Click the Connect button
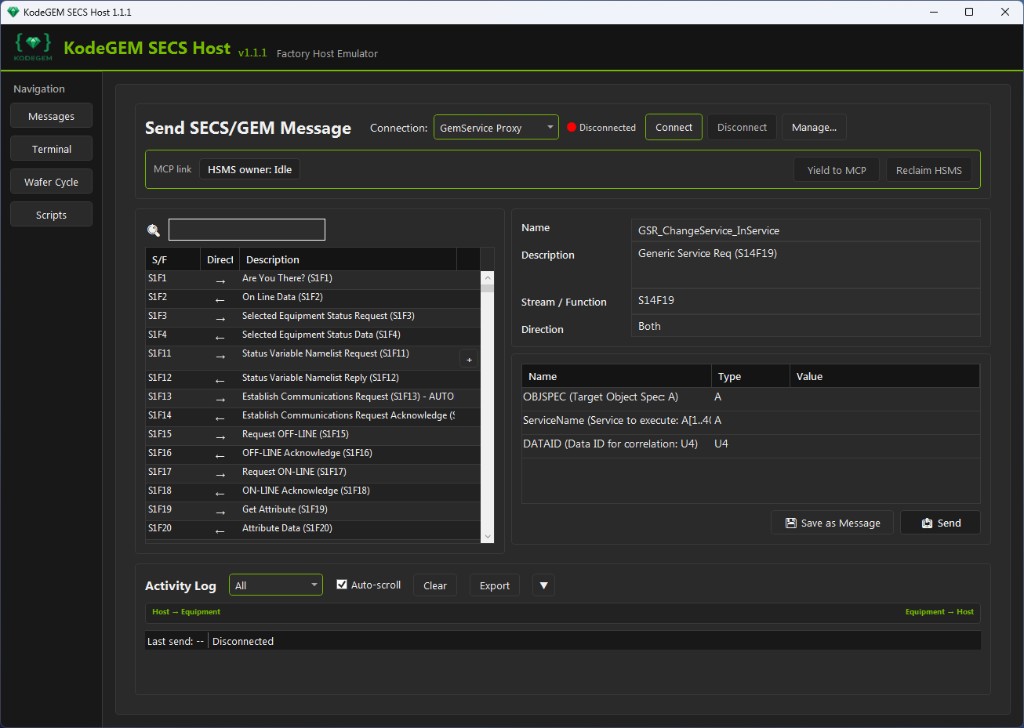Image resolution: width=1024 pixels, height=728 pixels. tap(673, 127)
